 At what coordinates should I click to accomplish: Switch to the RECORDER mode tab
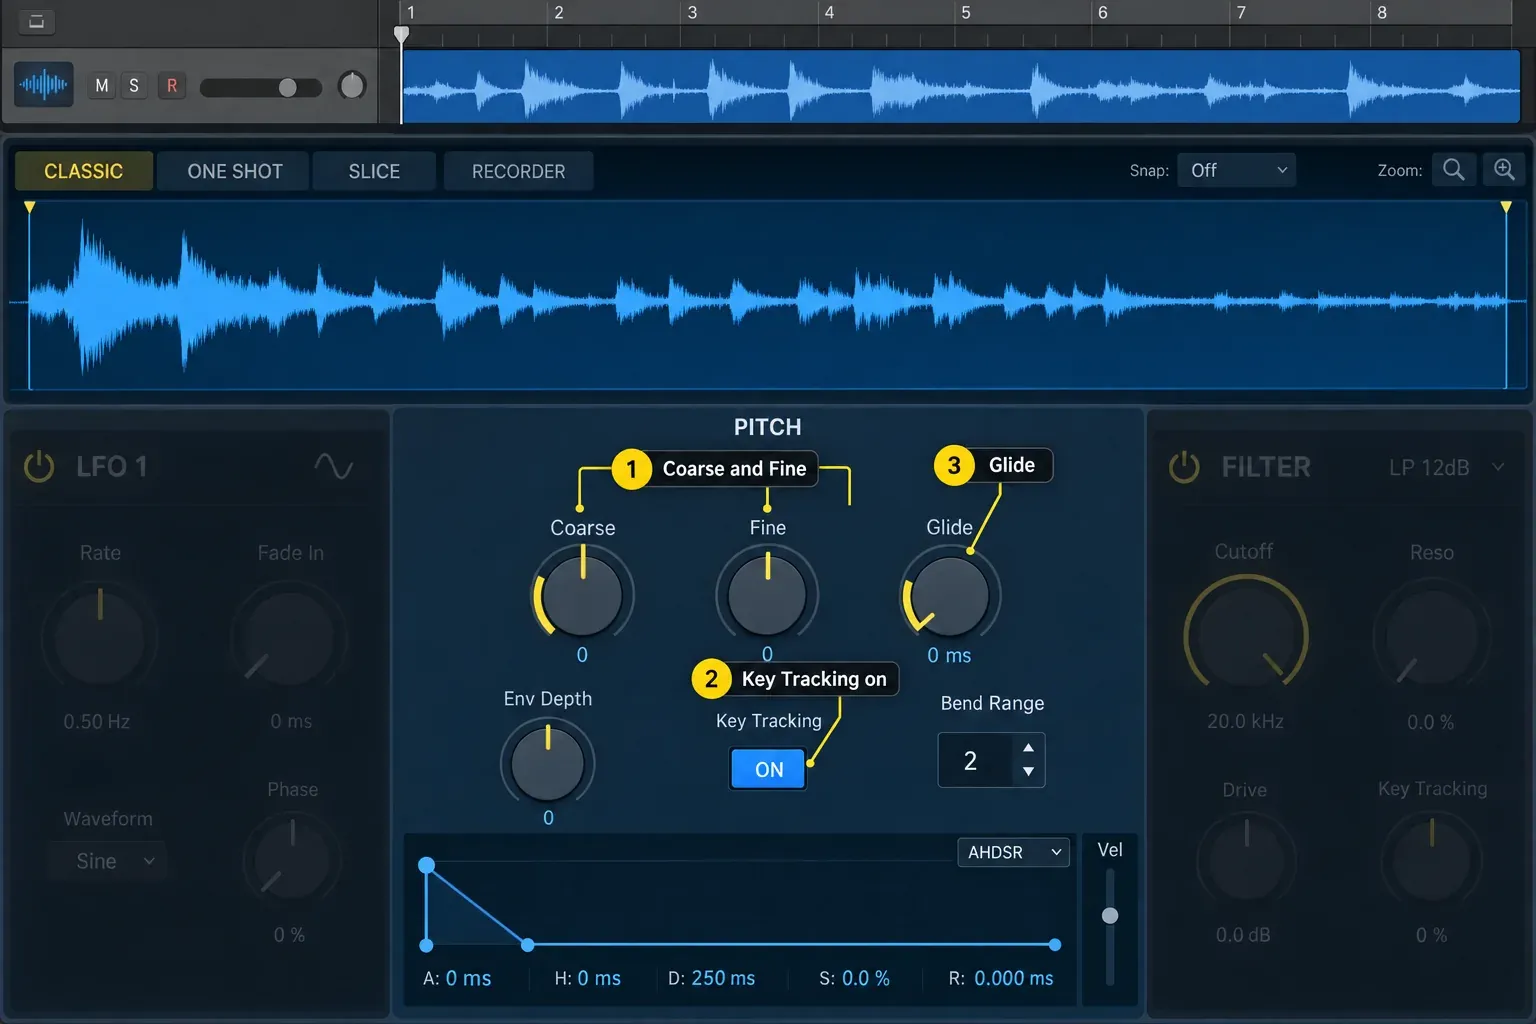tap(518, 171)
